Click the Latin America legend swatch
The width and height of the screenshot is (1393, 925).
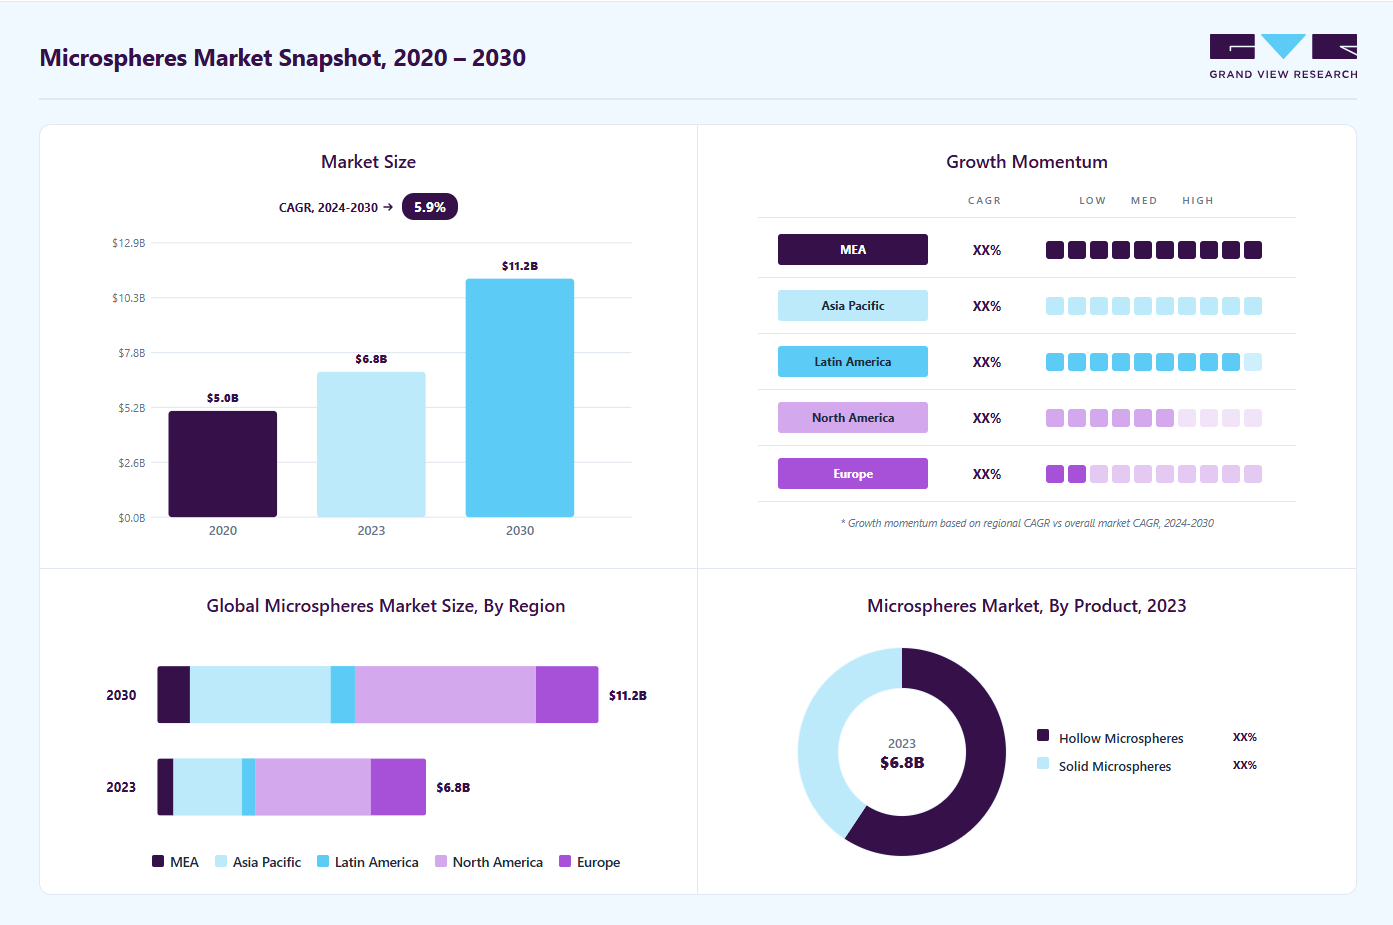(323, 861)
